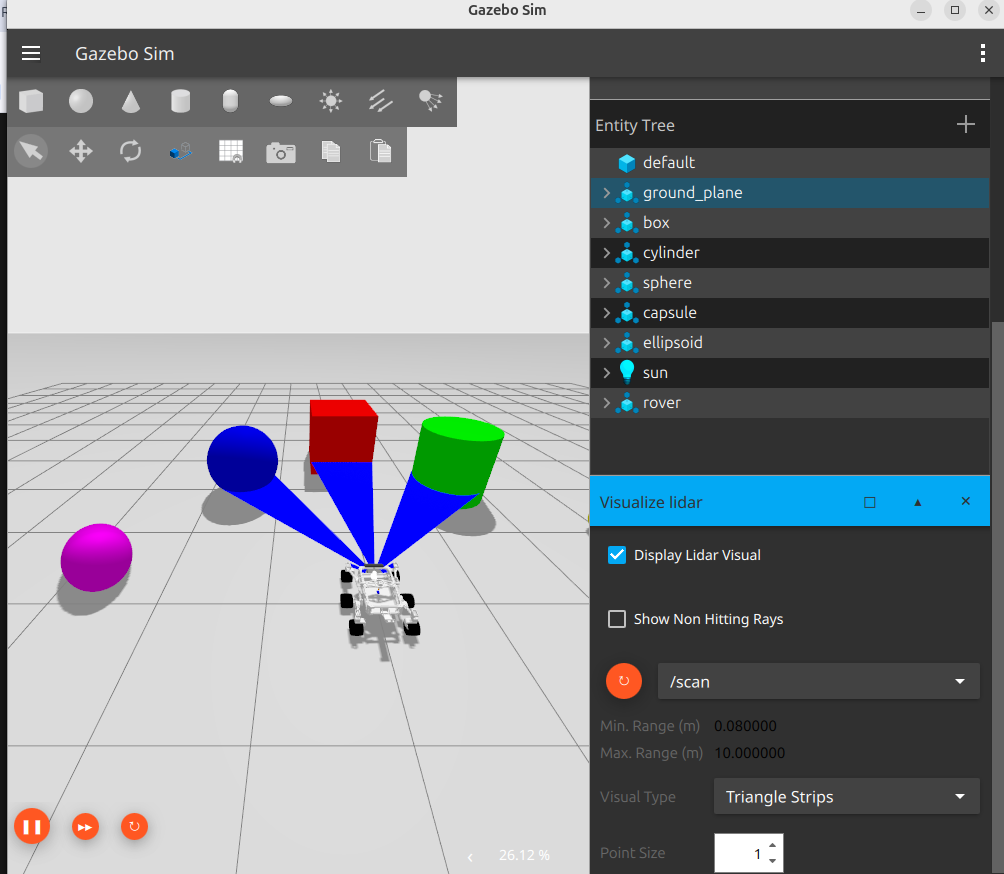Increase Point Size with up arrow
Screen dimensions: 1004x874
770,846
